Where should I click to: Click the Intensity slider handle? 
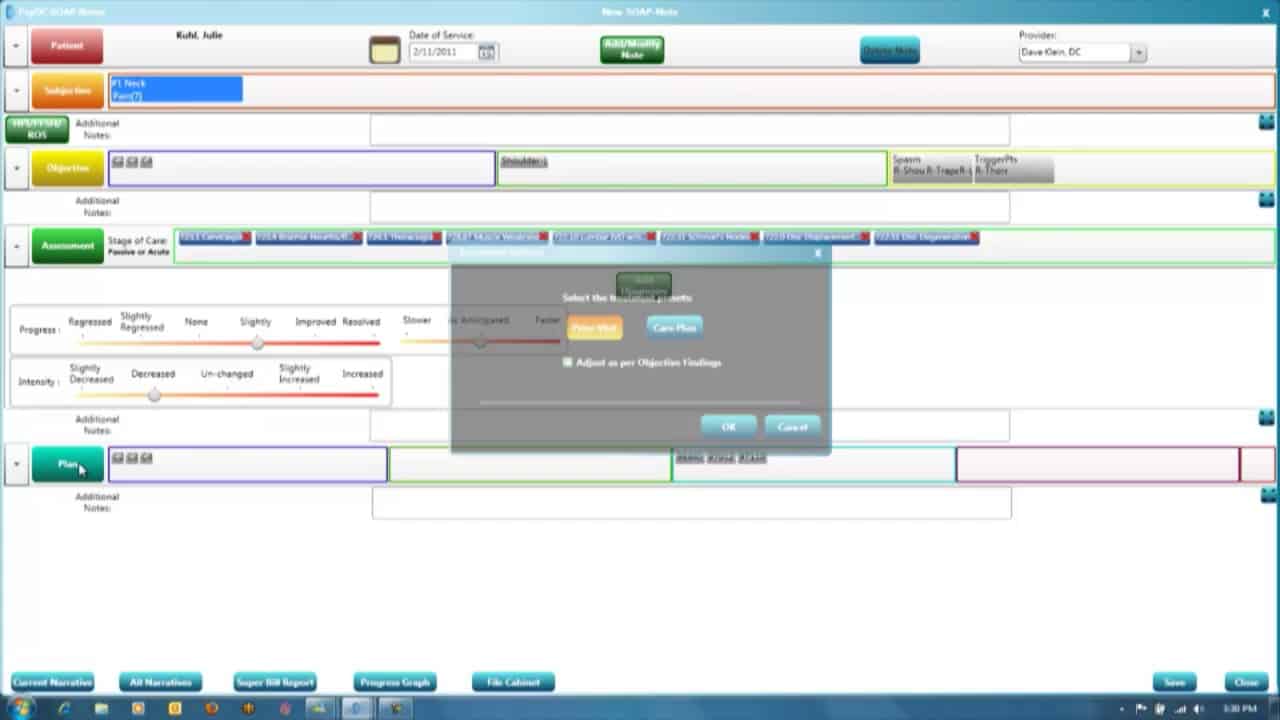(154, 395)
